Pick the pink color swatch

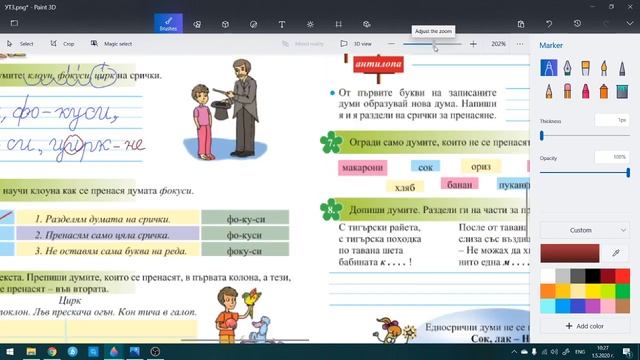click(608, 306)
